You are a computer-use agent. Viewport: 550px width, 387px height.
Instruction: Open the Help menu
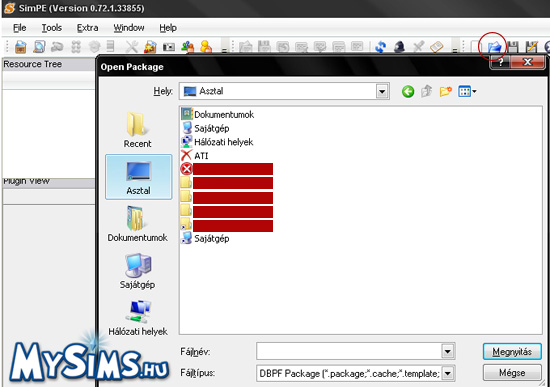[x=168, y=28]
